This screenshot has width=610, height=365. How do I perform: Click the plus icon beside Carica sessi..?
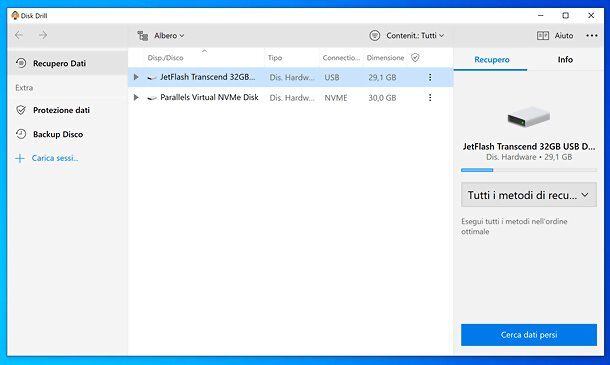click(x=19, y=158)
